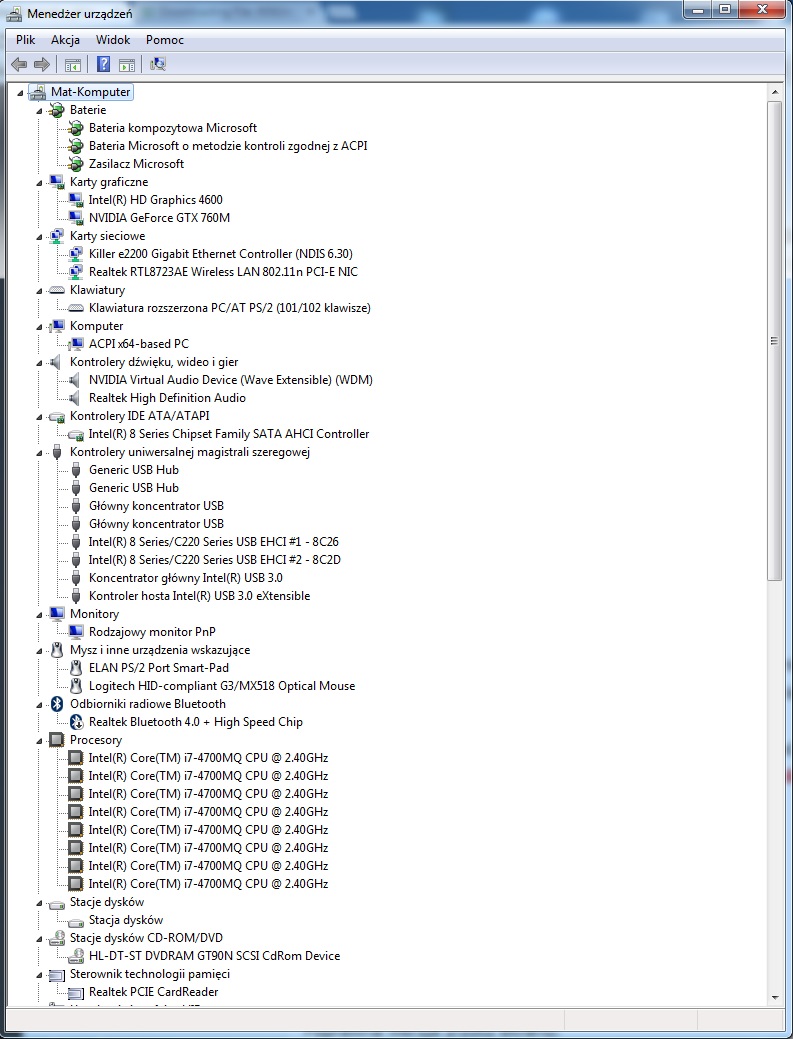Collapse the Karty graficzne category

point(40,183)
